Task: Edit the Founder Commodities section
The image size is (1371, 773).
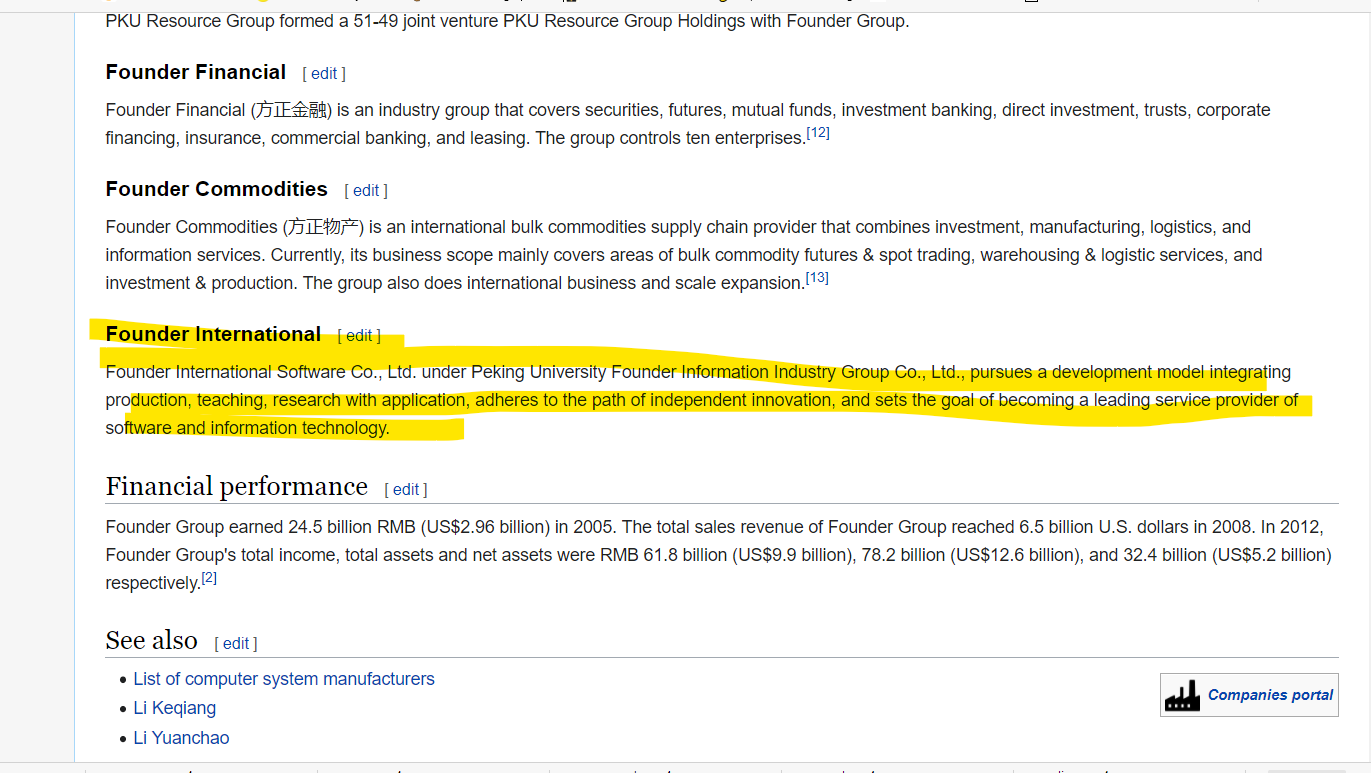Action: click(366, 191)
